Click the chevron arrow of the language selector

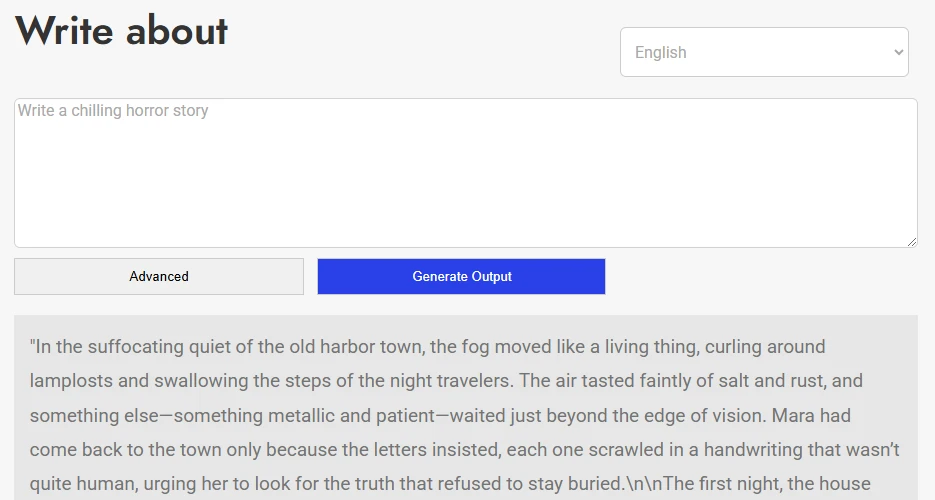pos(897,52)
